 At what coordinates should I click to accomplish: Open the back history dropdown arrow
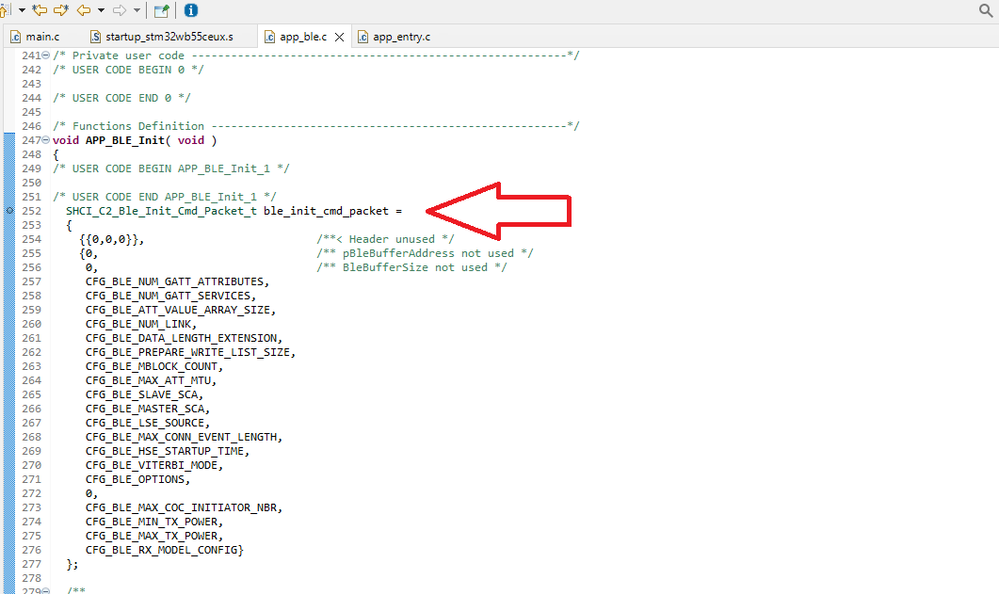[101, 10]
